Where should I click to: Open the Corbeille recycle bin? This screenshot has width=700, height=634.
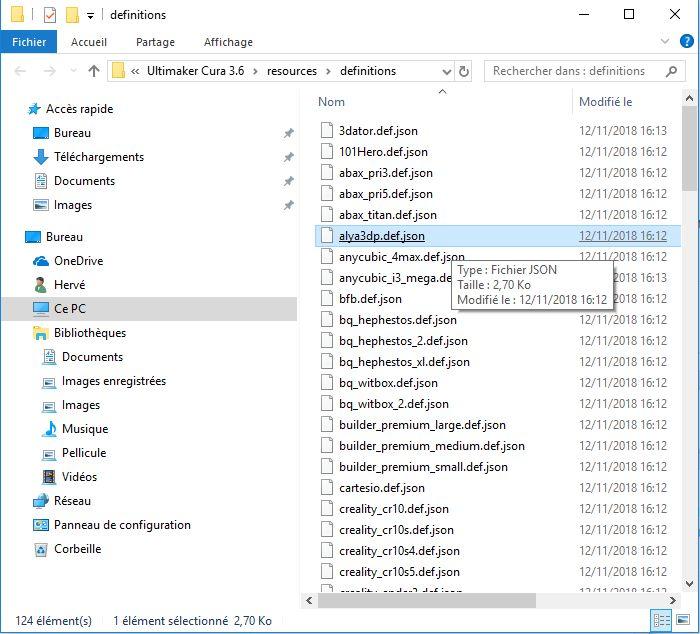point(77,549)
